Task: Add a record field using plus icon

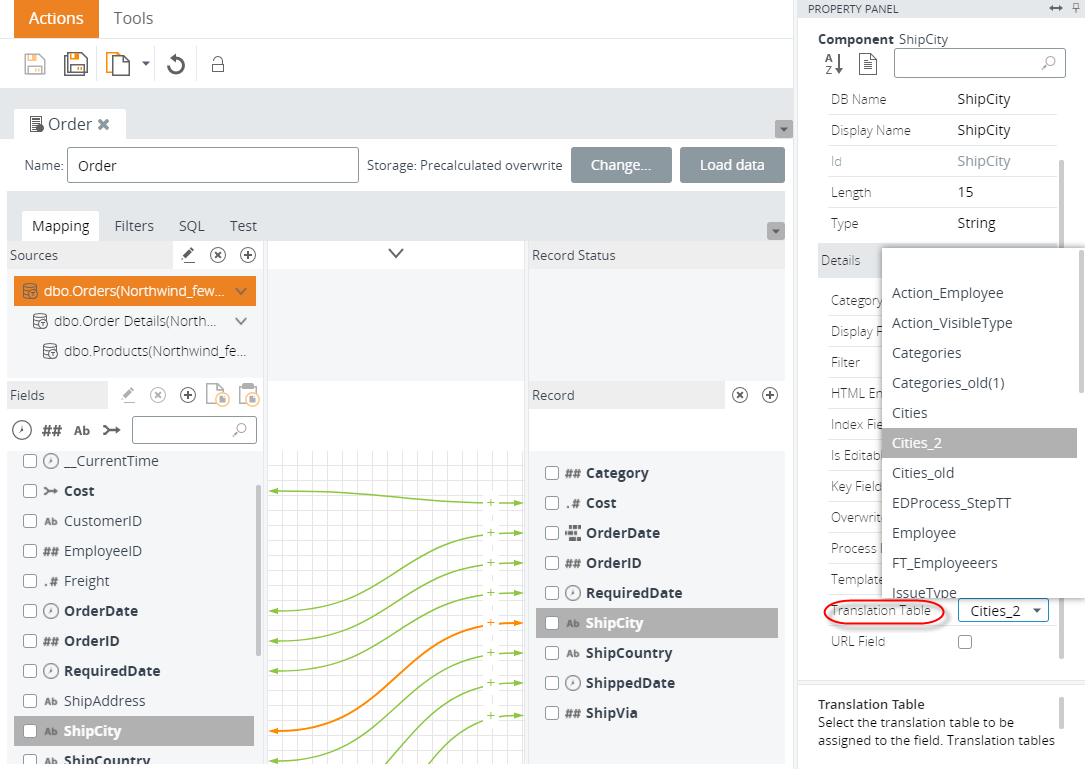Action: pyautogui.click(x=770, y=395)
